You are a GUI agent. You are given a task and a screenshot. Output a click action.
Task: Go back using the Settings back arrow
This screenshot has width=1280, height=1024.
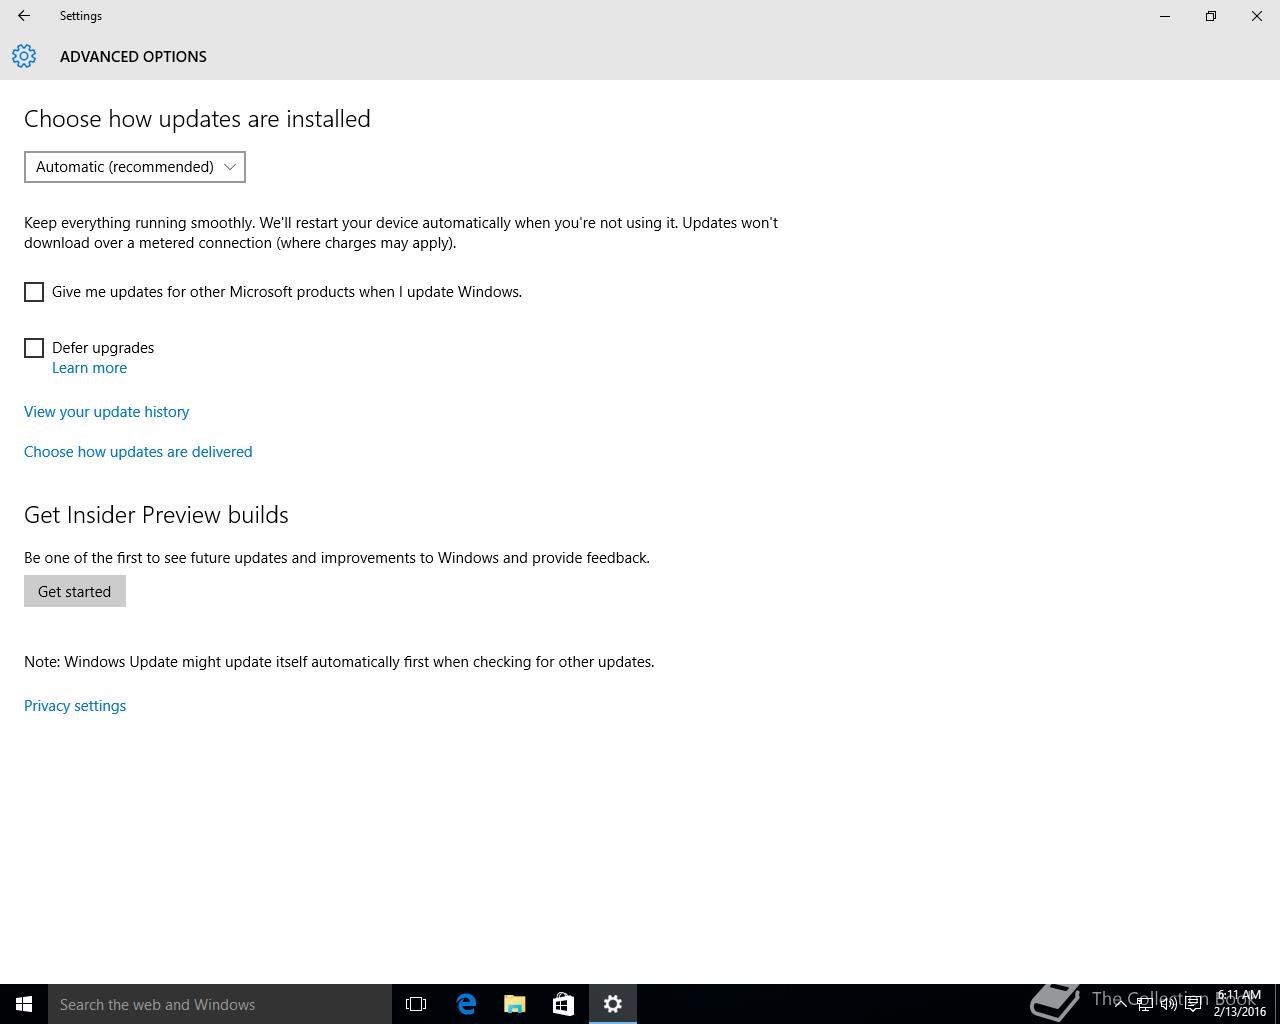coord(24,16)
